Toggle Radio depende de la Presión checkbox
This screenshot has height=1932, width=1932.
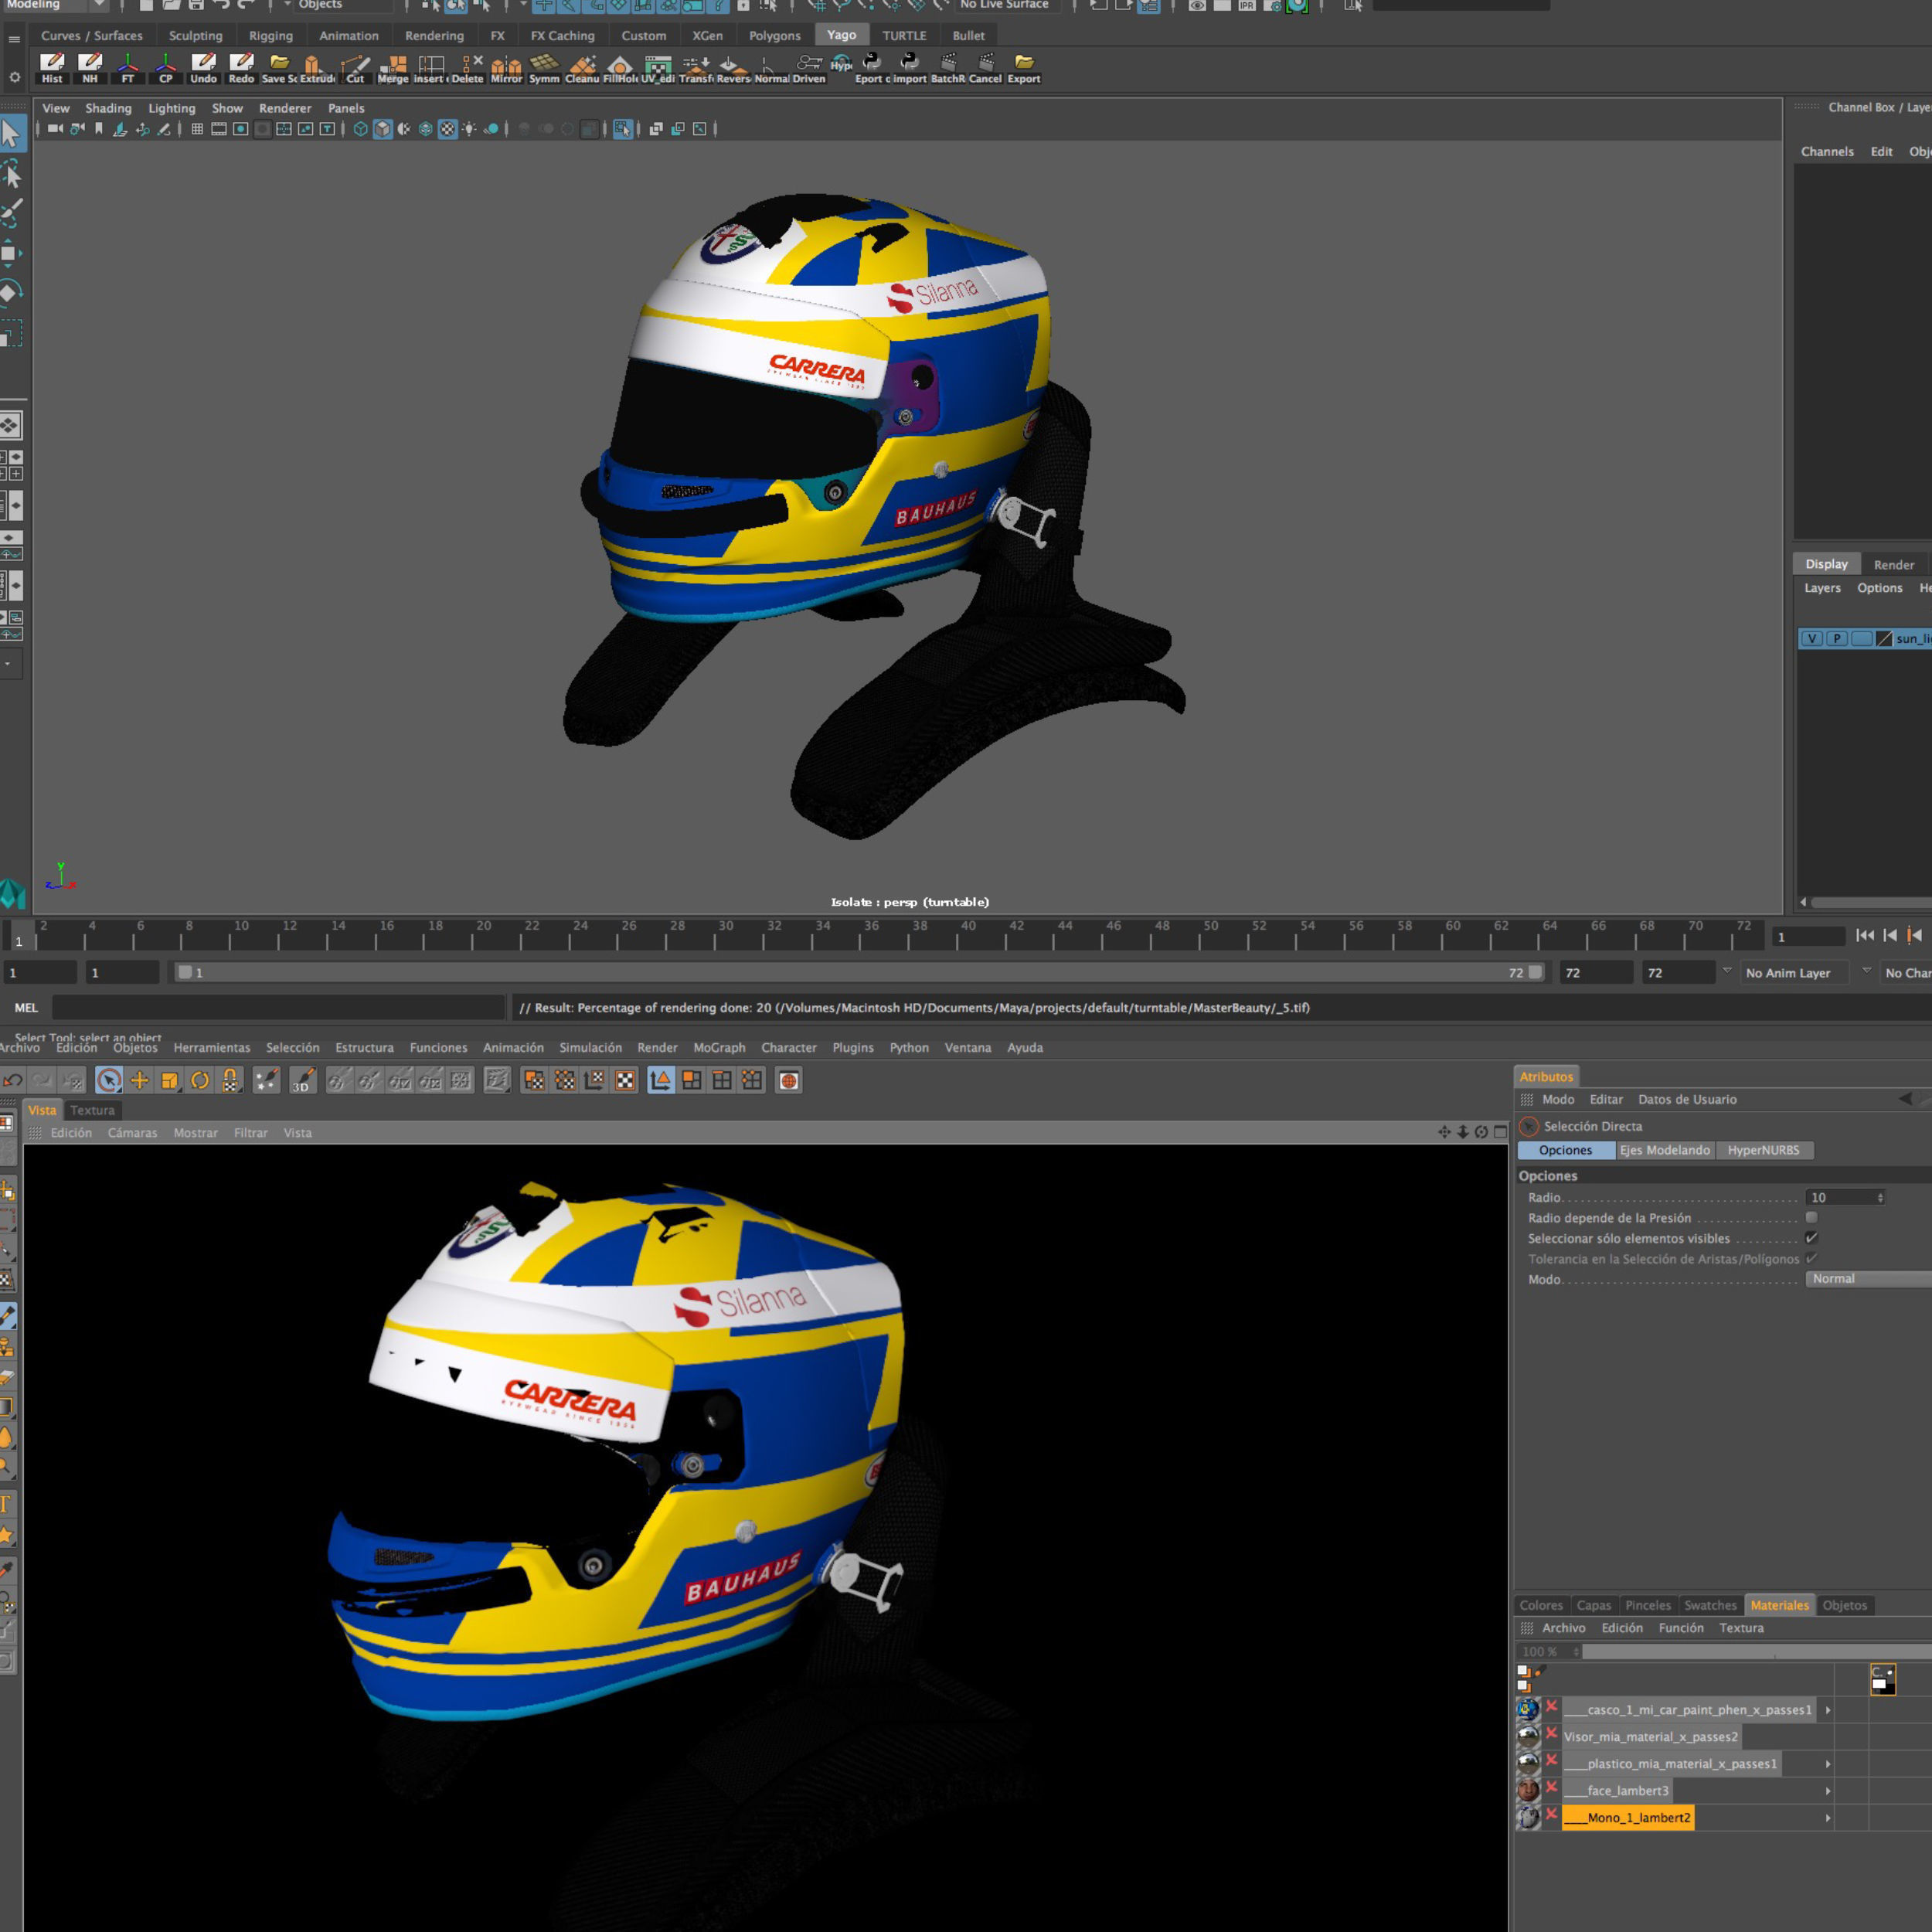1811,1217
